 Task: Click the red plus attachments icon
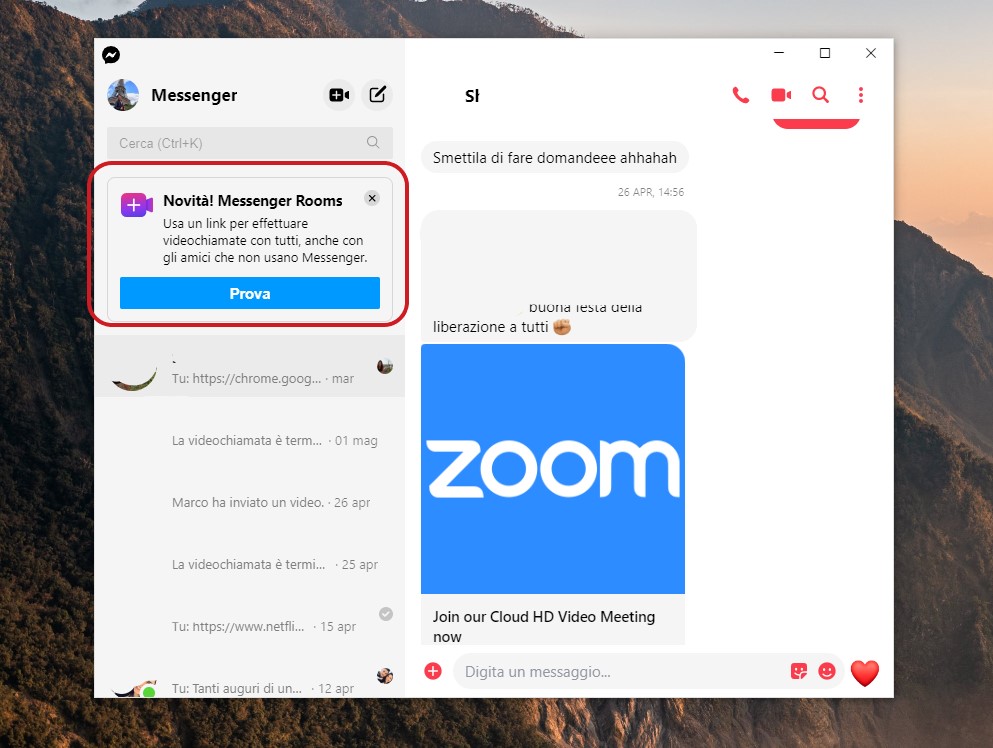pyautogui.click(x=433, y=671)
